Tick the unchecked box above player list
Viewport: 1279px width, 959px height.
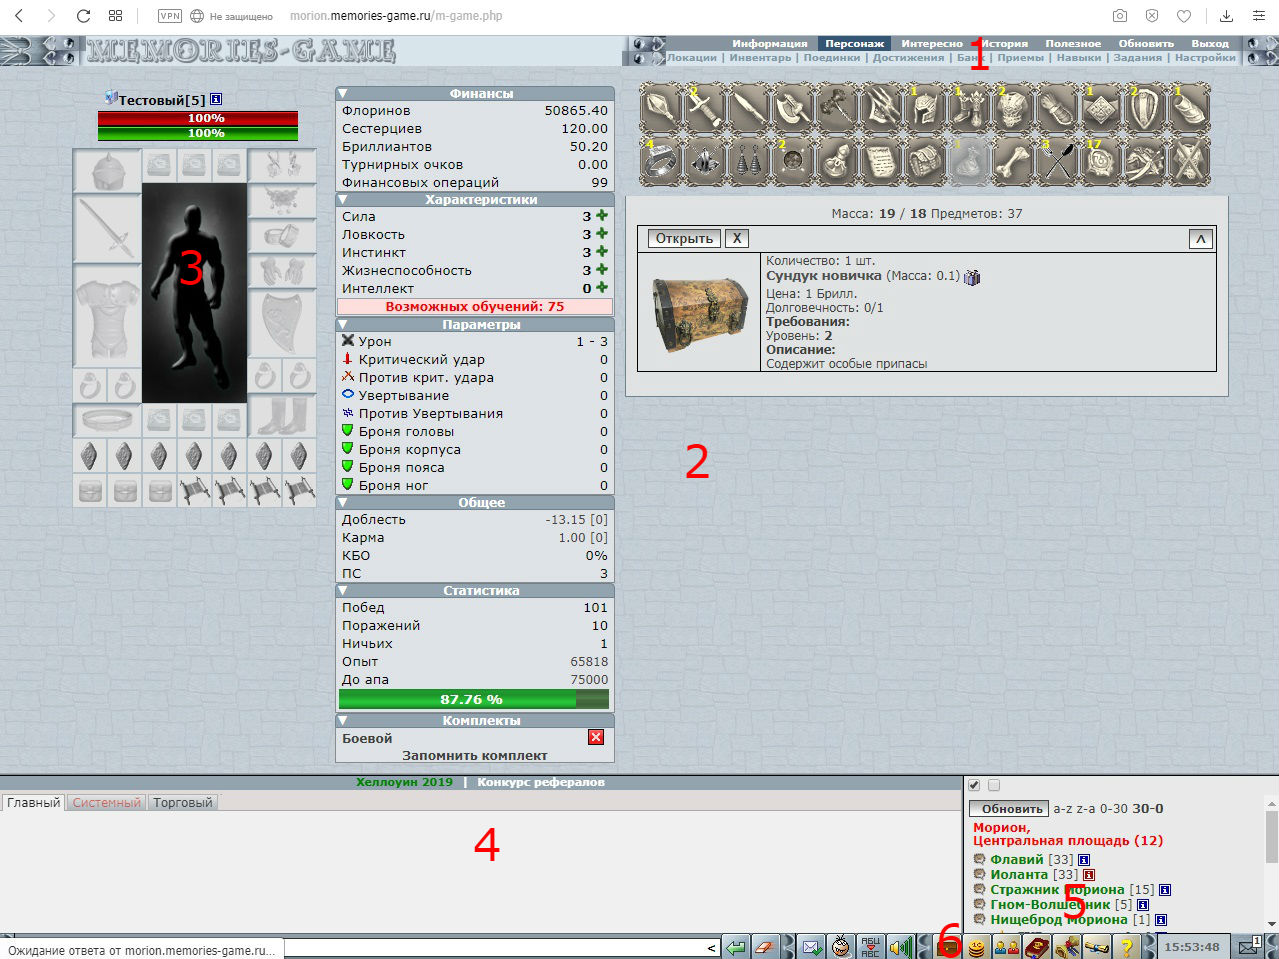994,785
